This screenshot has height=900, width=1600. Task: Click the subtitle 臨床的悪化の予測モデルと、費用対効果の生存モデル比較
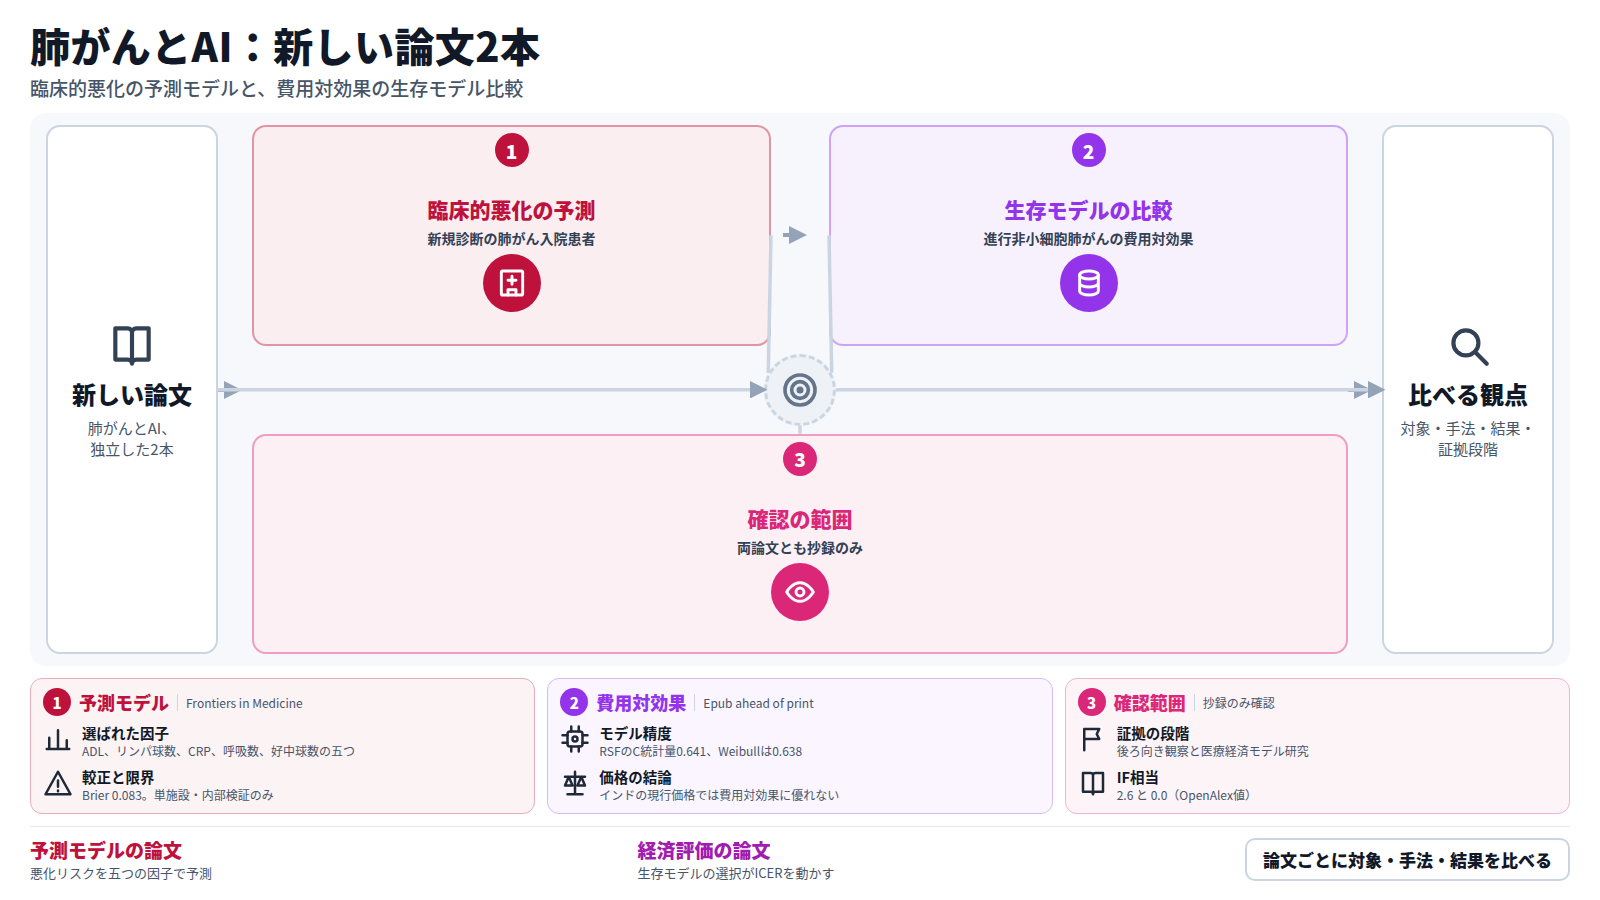[277, 89]
